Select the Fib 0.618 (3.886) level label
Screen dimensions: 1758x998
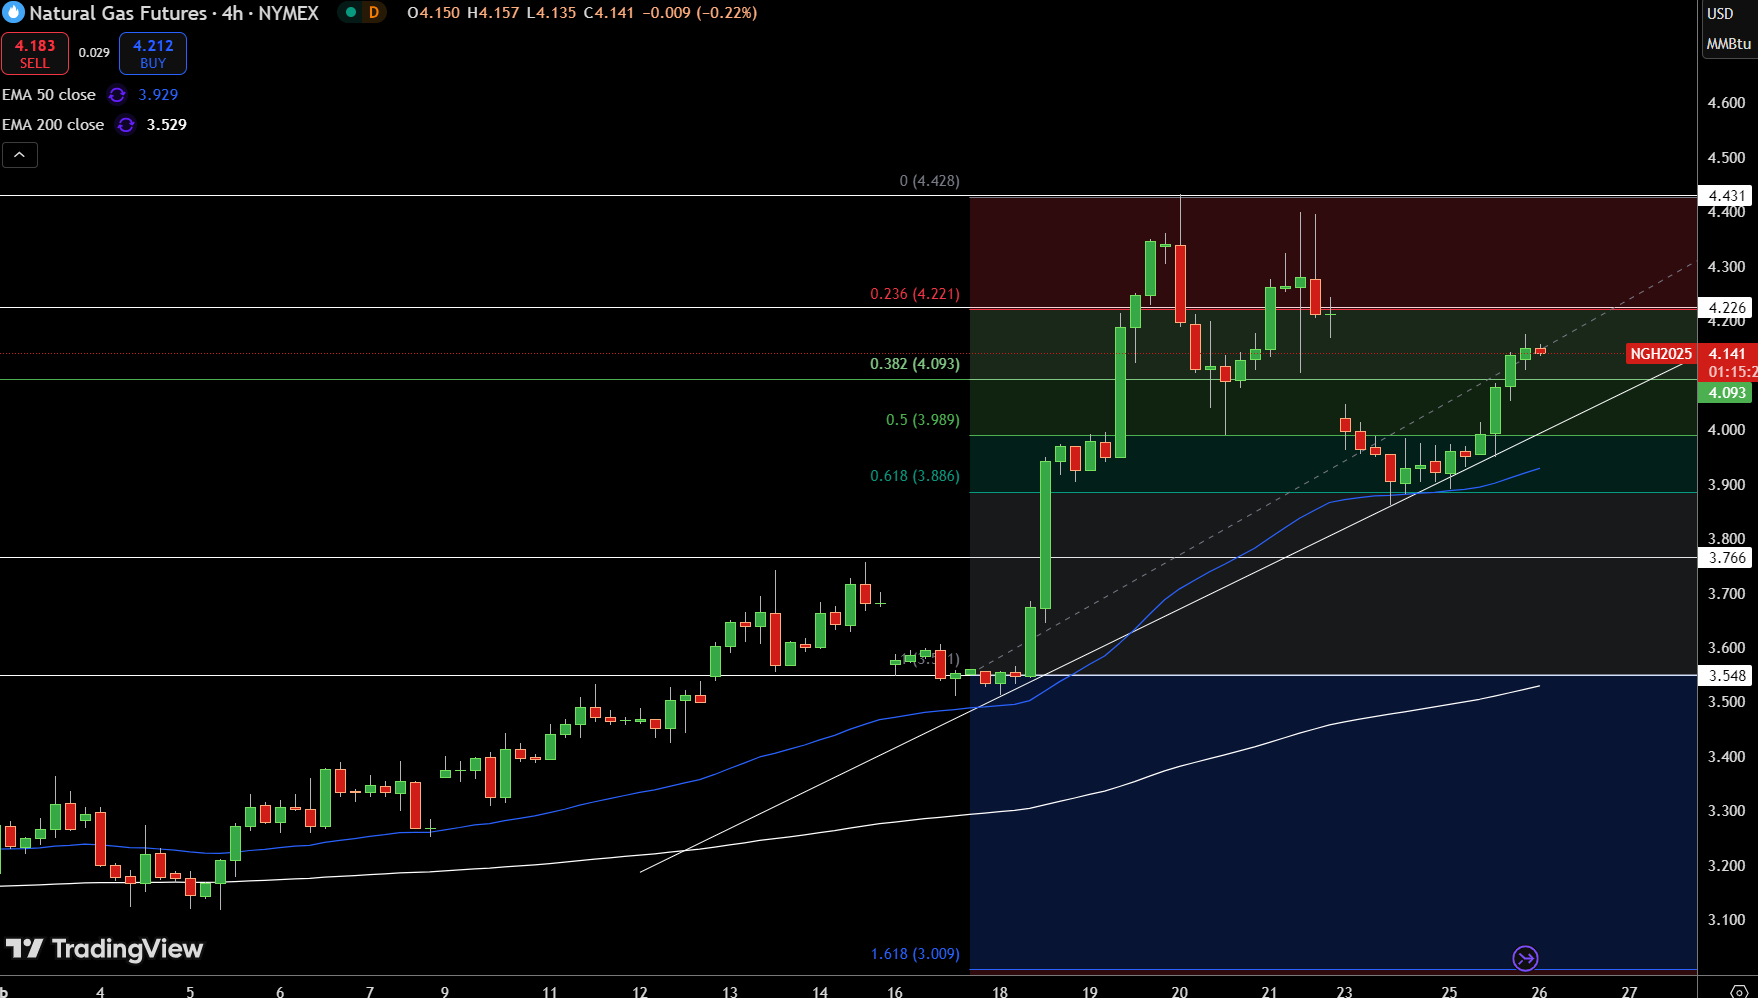tap(915, 476)
